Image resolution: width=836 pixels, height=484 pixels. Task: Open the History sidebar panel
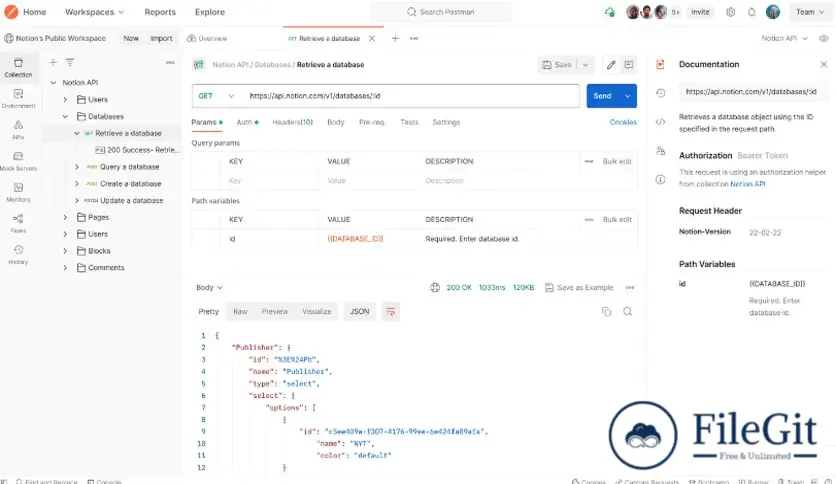[x=18, y=255]
